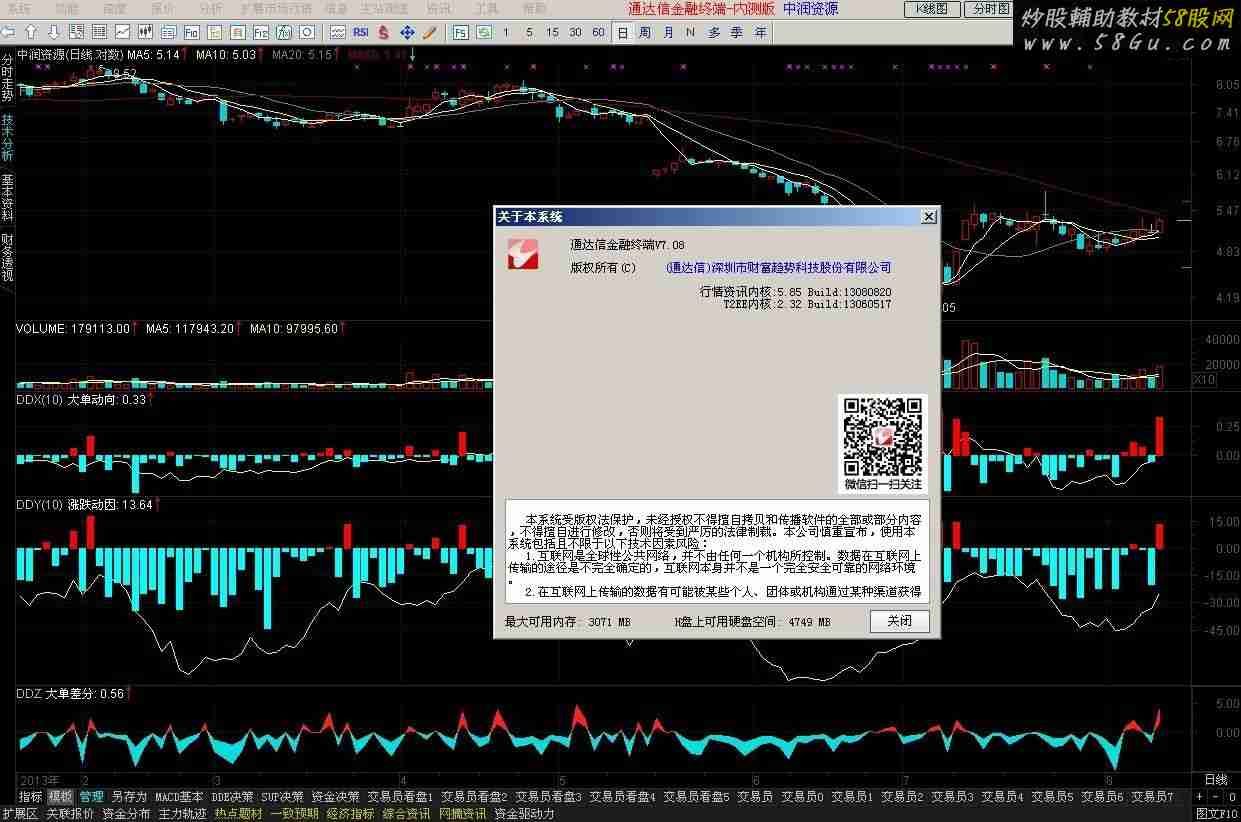Click the RSI indicator toolbar icon
Image resolution: width=1241 pixels, height=822 pixels.
[360, 32]
